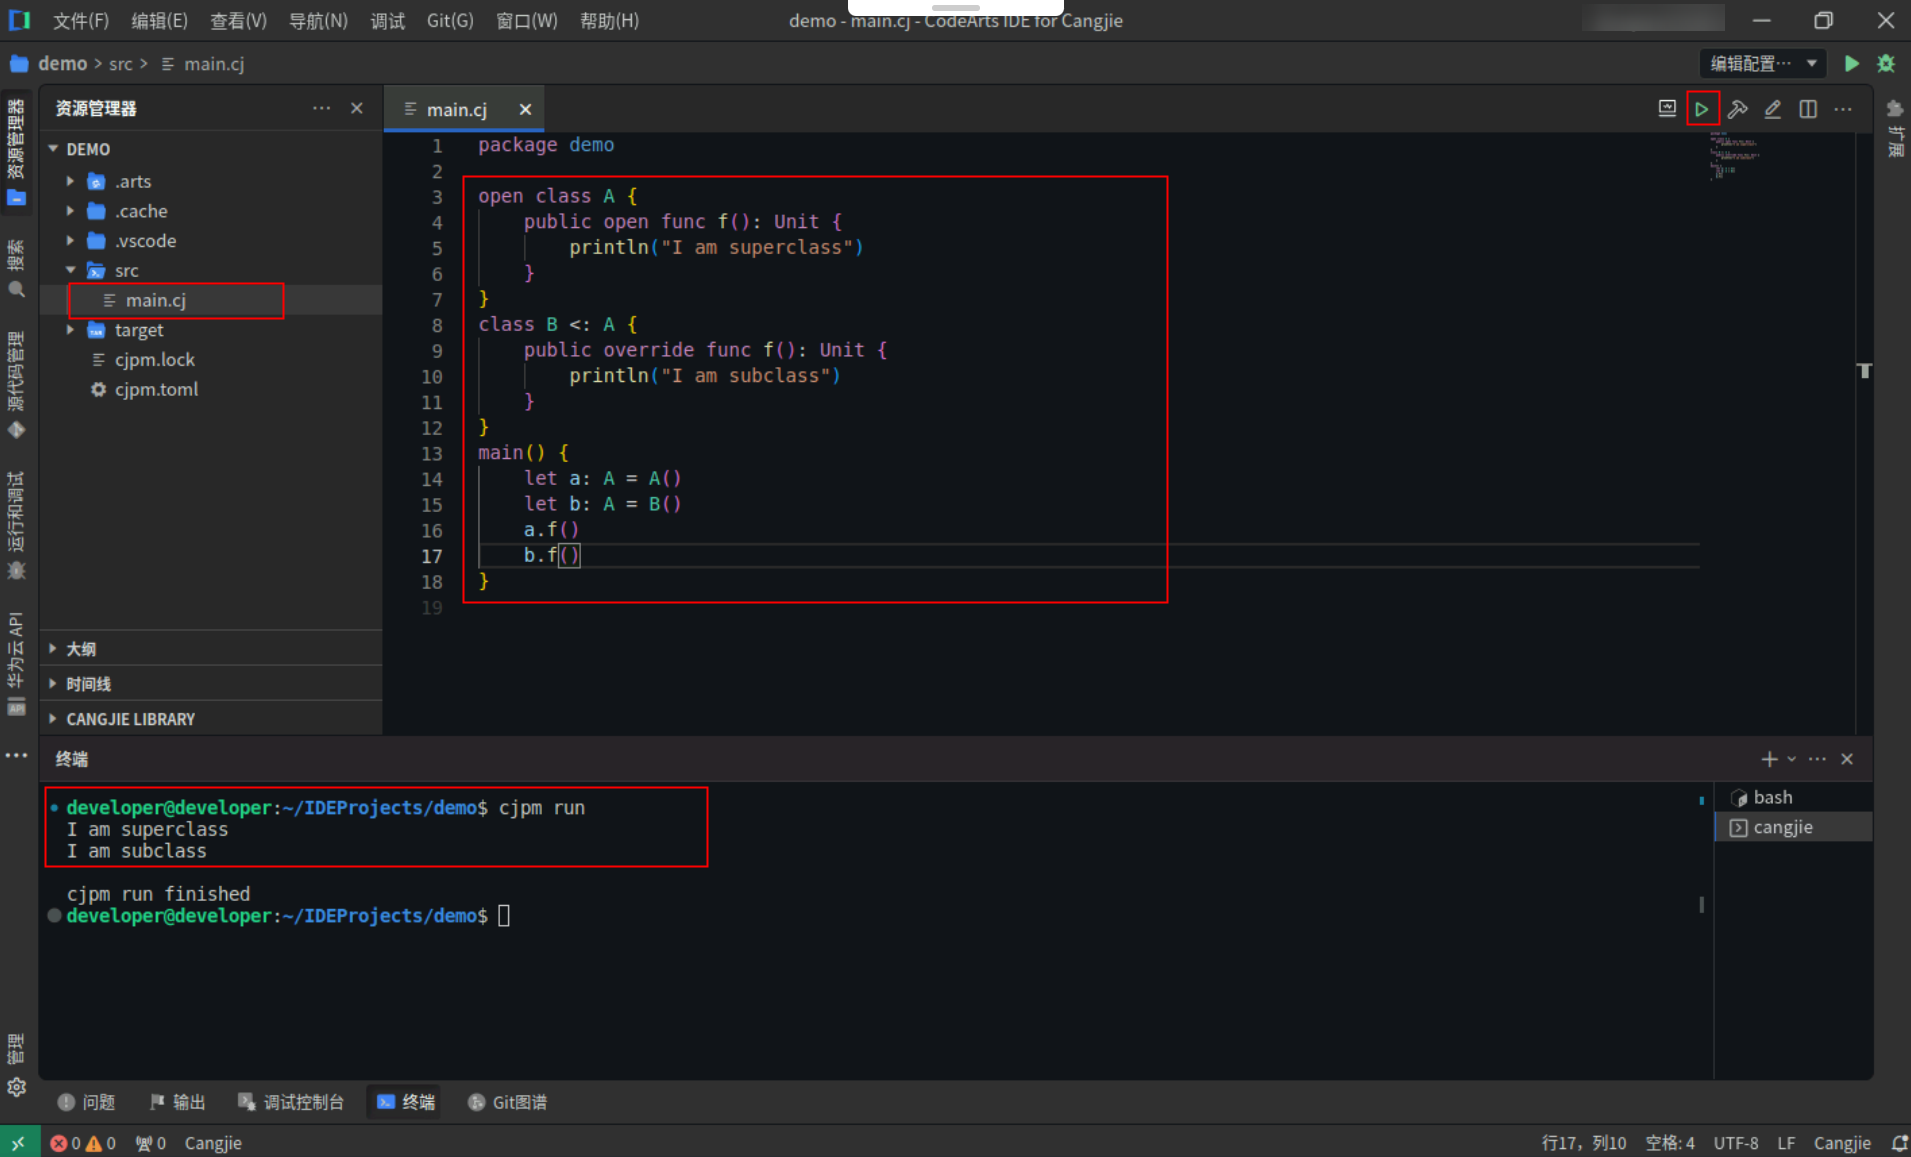1911x1157 pixels.
Task: Split the editor with the split icon
Action: click(1808, 109)
